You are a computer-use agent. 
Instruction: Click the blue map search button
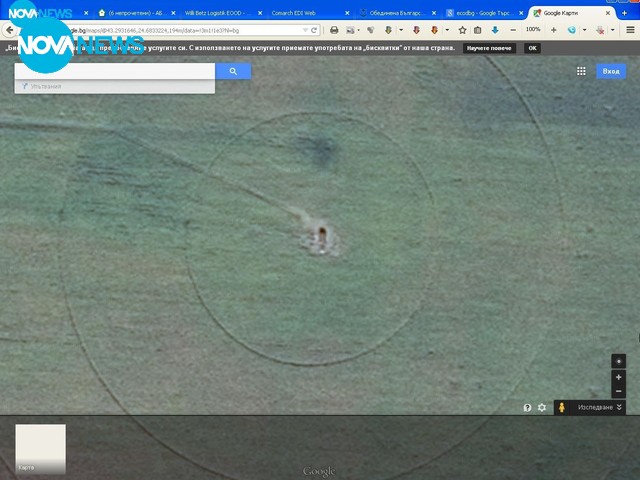[233, 72]
